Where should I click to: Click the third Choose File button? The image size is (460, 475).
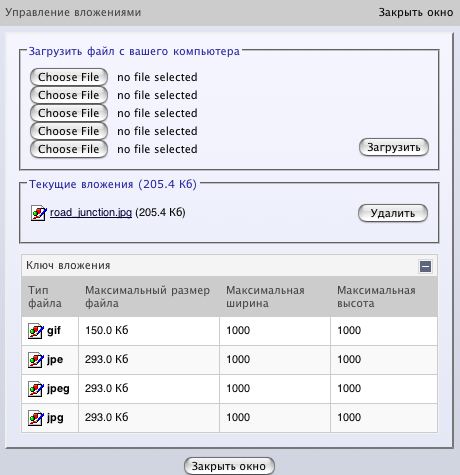click(x=69, y=113)
